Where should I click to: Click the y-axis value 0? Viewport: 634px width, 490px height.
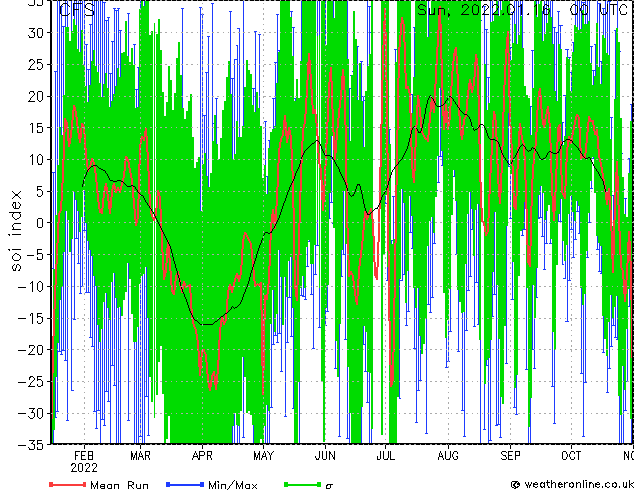[x=40, y=223]
